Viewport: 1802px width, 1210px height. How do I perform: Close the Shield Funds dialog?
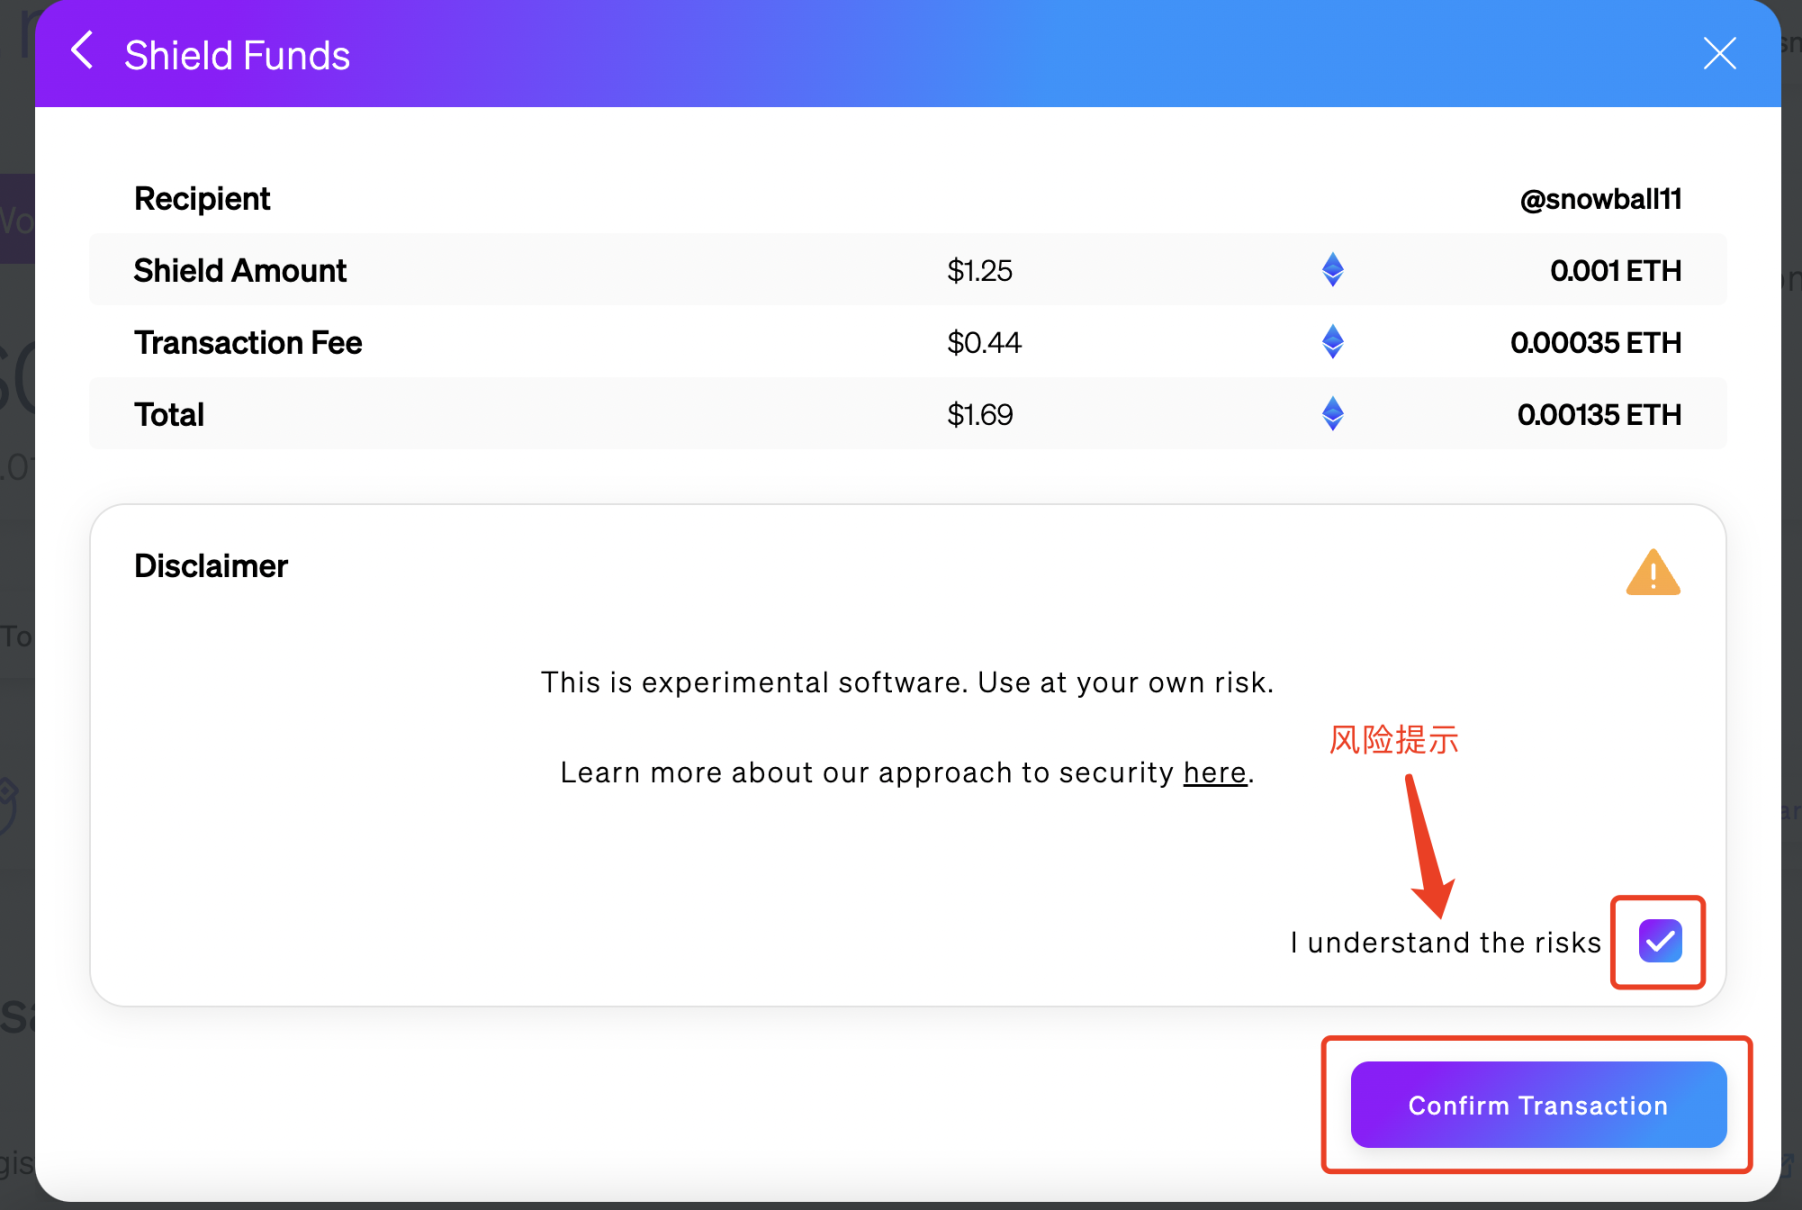(1719, 53)
